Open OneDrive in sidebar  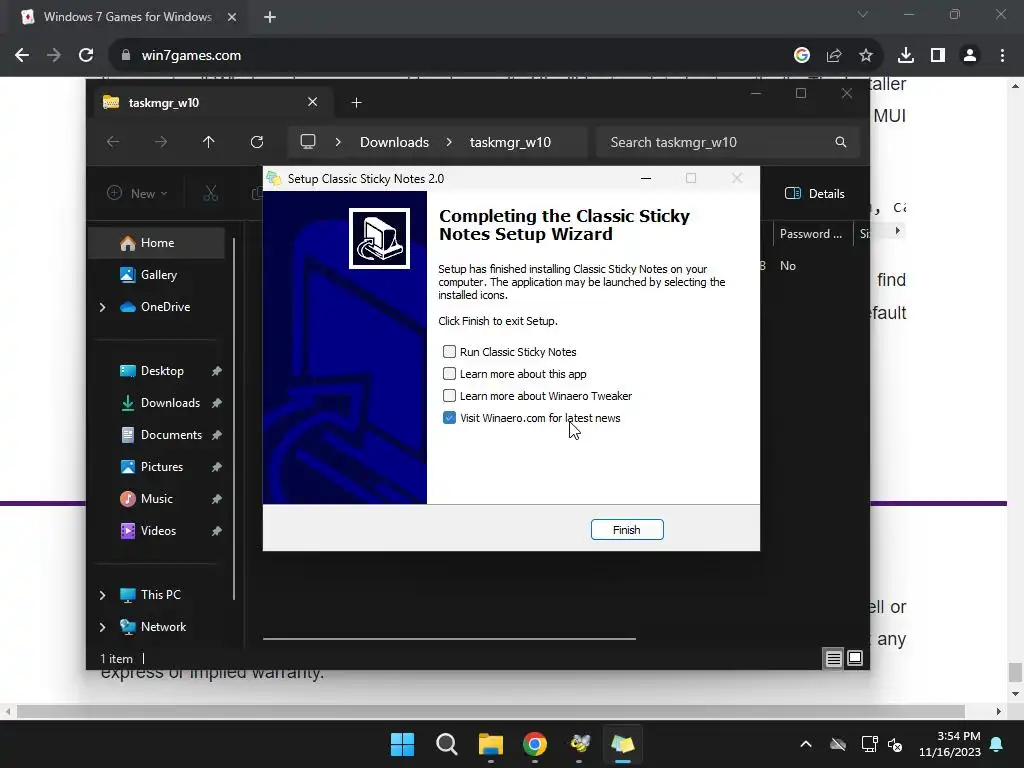click(165, 307)
